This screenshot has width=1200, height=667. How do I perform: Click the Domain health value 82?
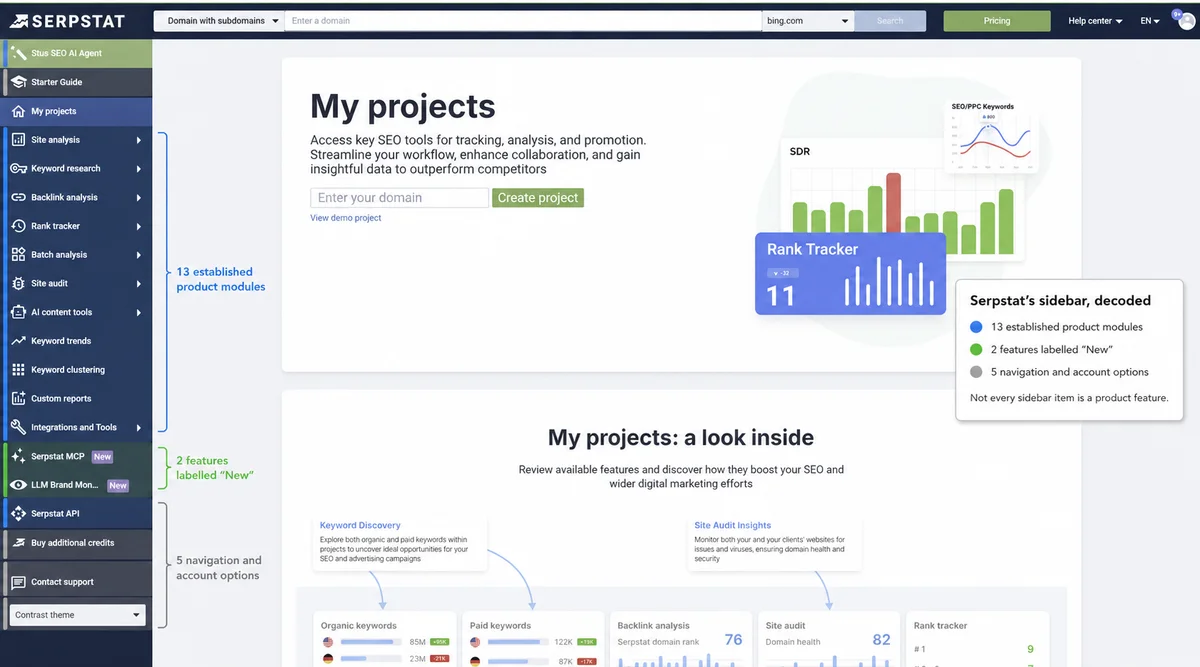point(881,640)
